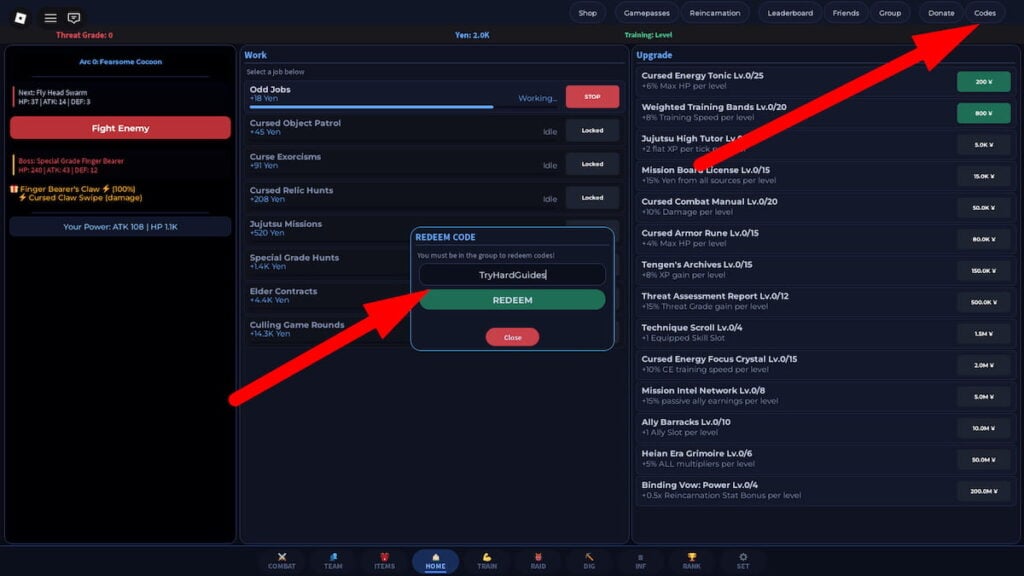The image size is (1024, 576).
Task: Click the chat bubble icon top left
Action: click(x=72, y=16)
